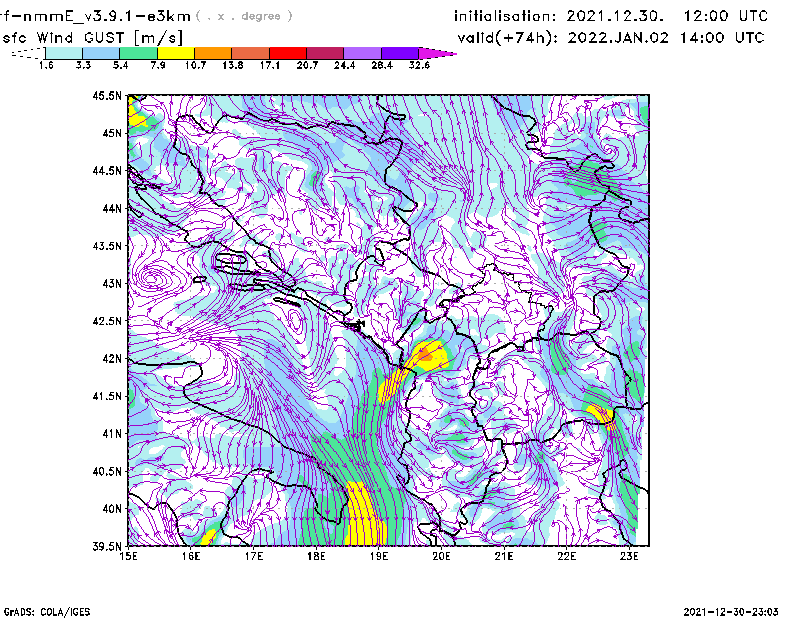Click the legend value 20.7

click(x=307, y=65)
